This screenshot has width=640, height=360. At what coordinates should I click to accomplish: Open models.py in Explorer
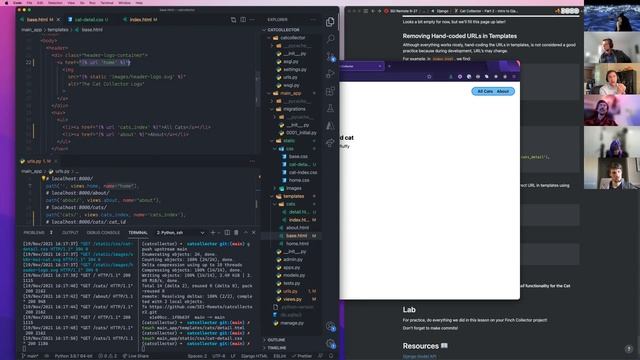coord(294,276)
